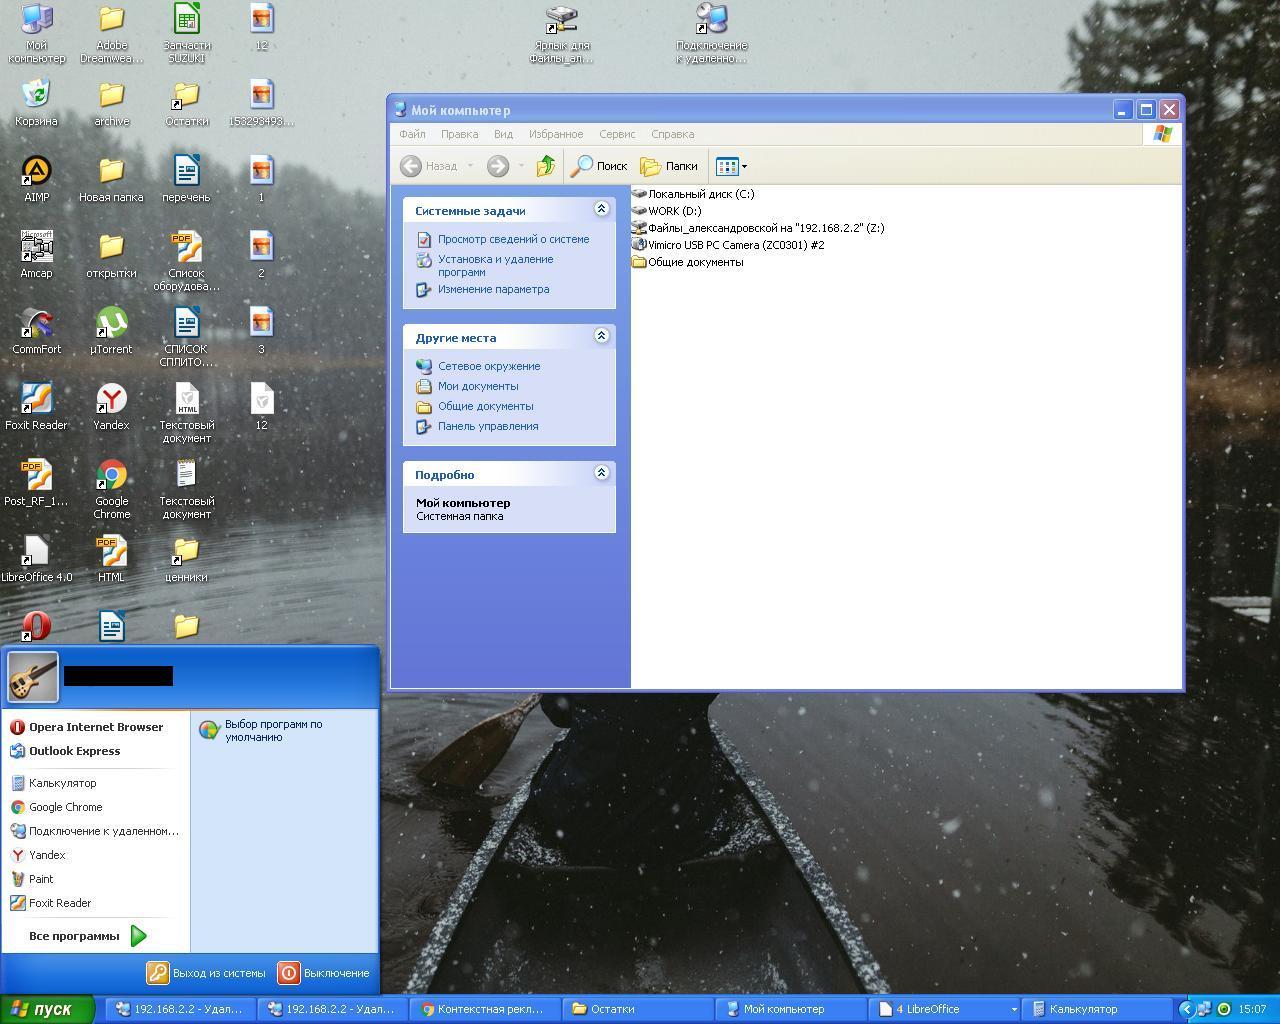Screen dimensions: 1280x1024
Task: Collapse the Другие места panel
Action: point(601,336)
